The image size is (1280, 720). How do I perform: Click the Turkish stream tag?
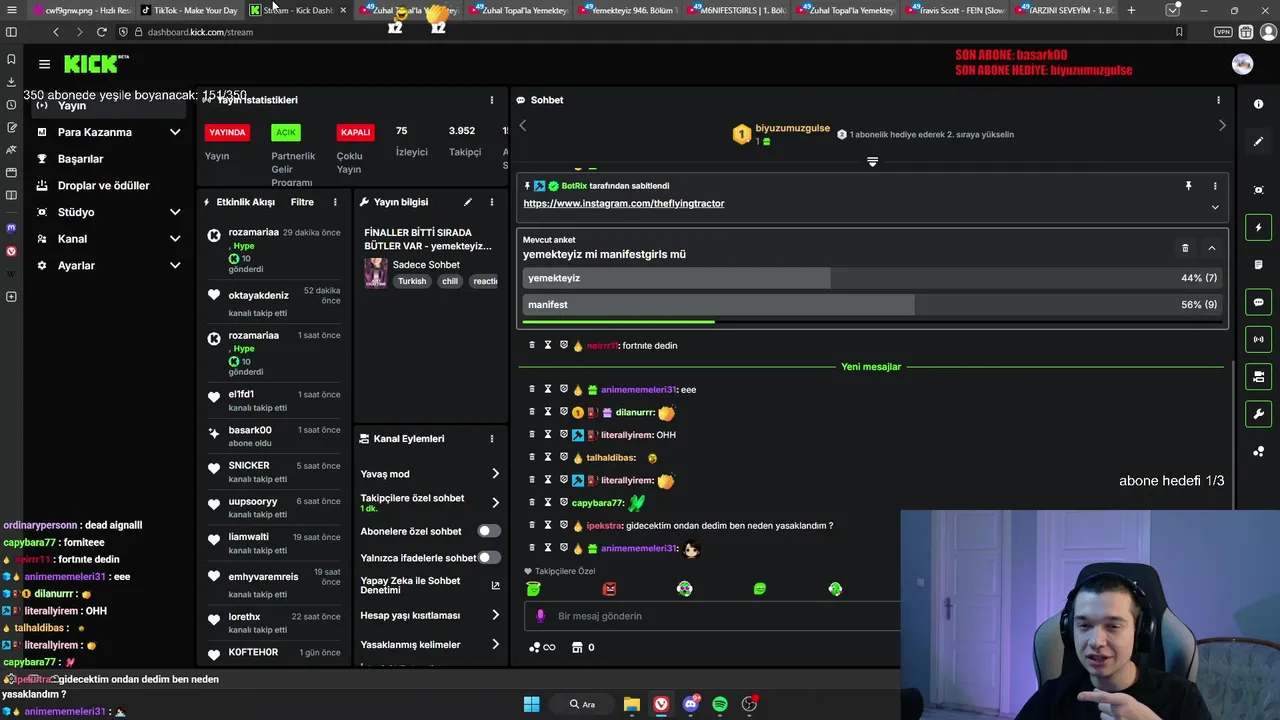(412, 281)
